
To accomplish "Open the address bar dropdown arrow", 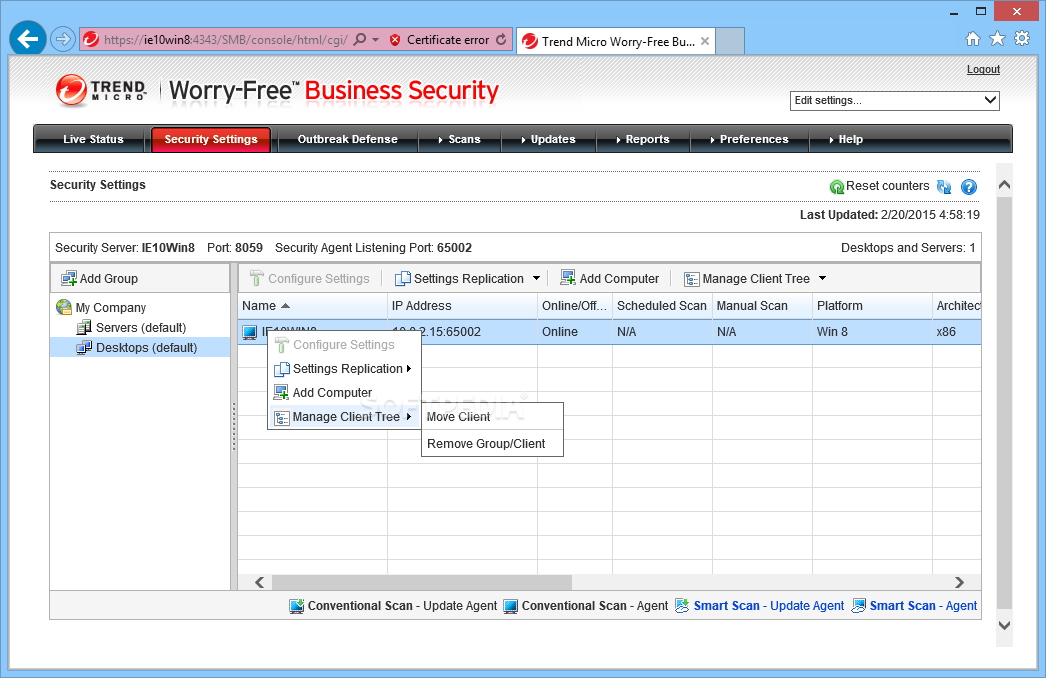I will pos(376,40).
